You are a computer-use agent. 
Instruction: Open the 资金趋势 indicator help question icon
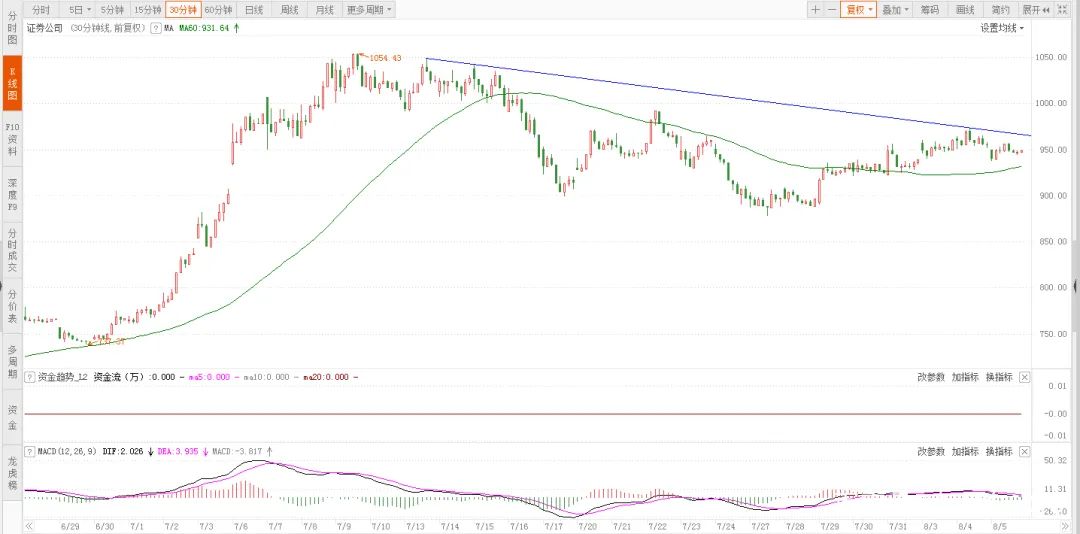tap(30, 377)
